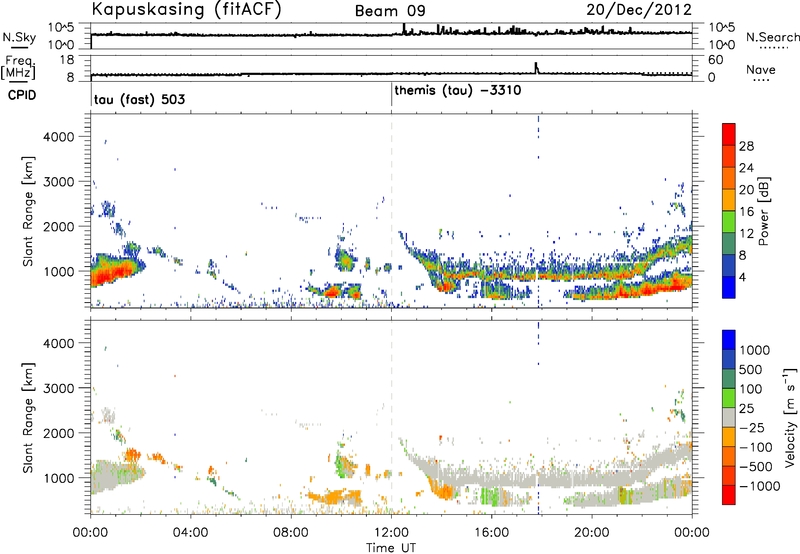Pick the 12–16 dB light green power segment
The image size is (800, 554).
(729, 222)
